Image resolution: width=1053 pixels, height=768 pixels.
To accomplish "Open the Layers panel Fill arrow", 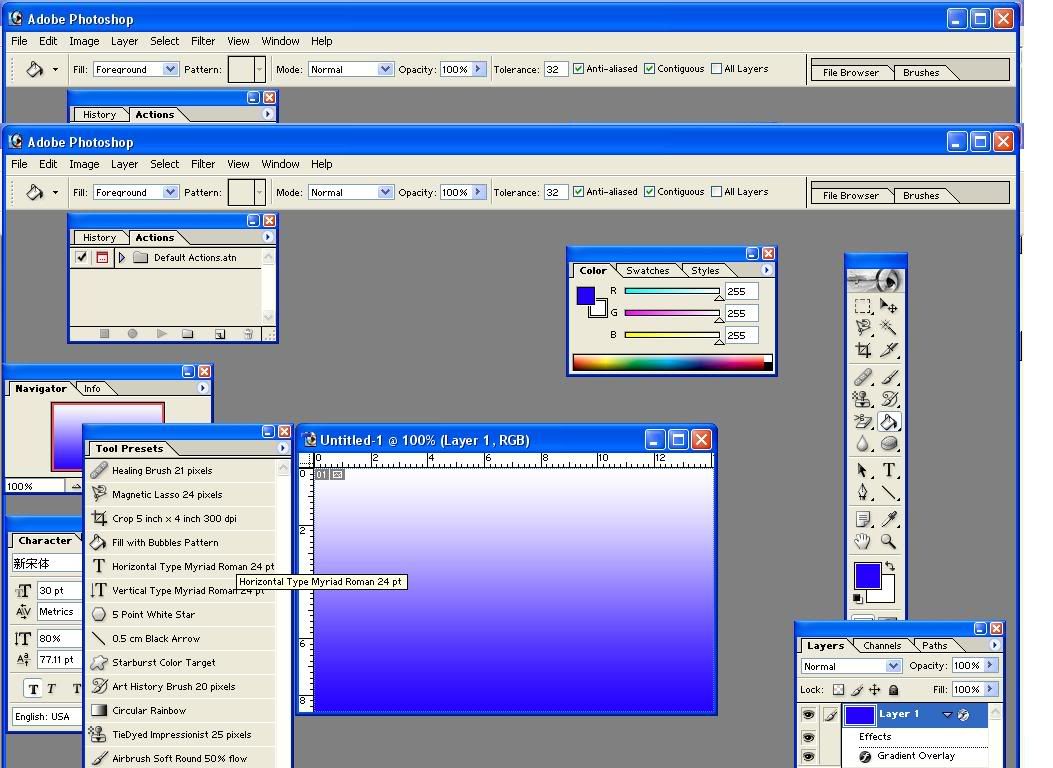I will tap(990, 689).
